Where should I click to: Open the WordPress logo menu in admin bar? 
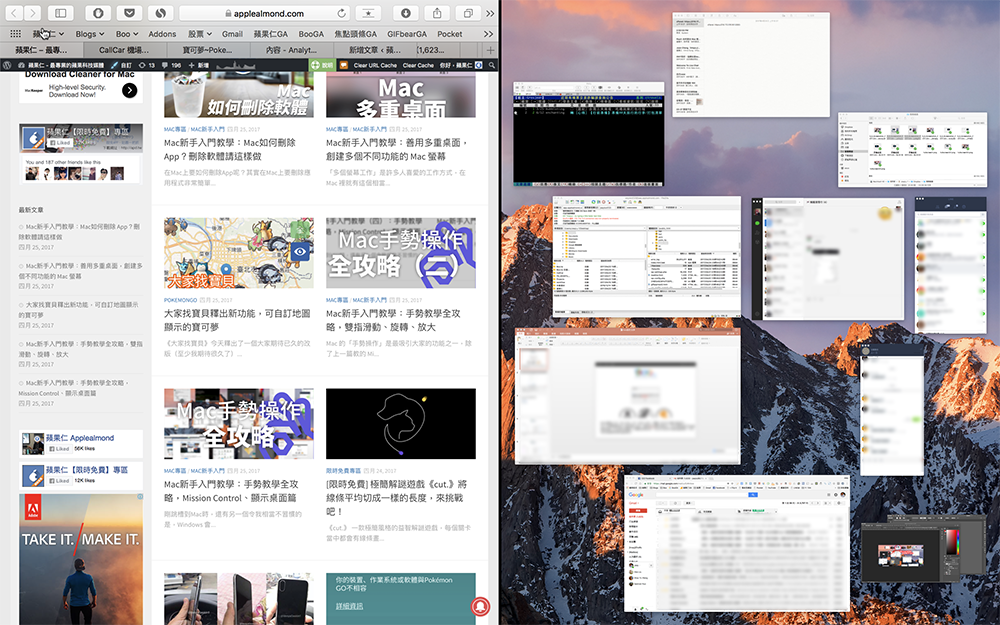click(x=7, y=65)
